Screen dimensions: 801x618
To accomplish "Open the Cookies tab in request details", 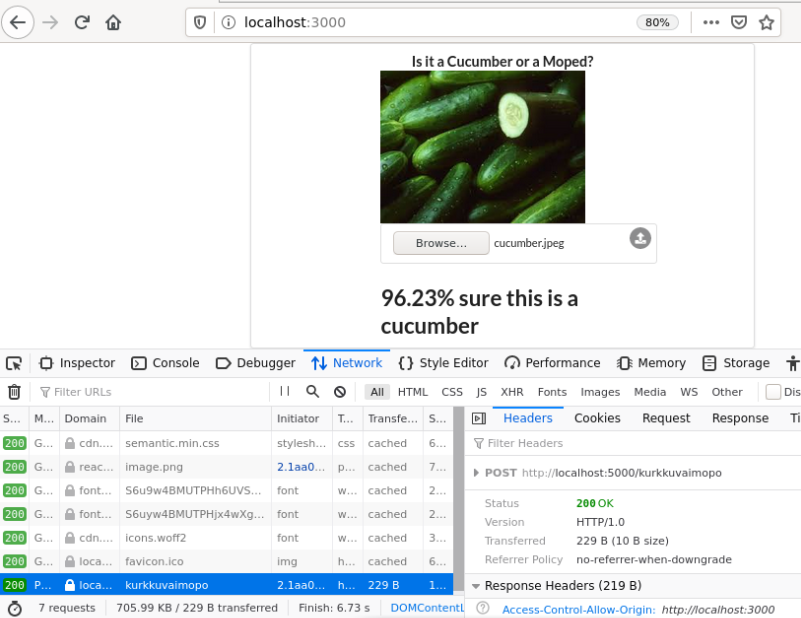I will pos(597,418).
